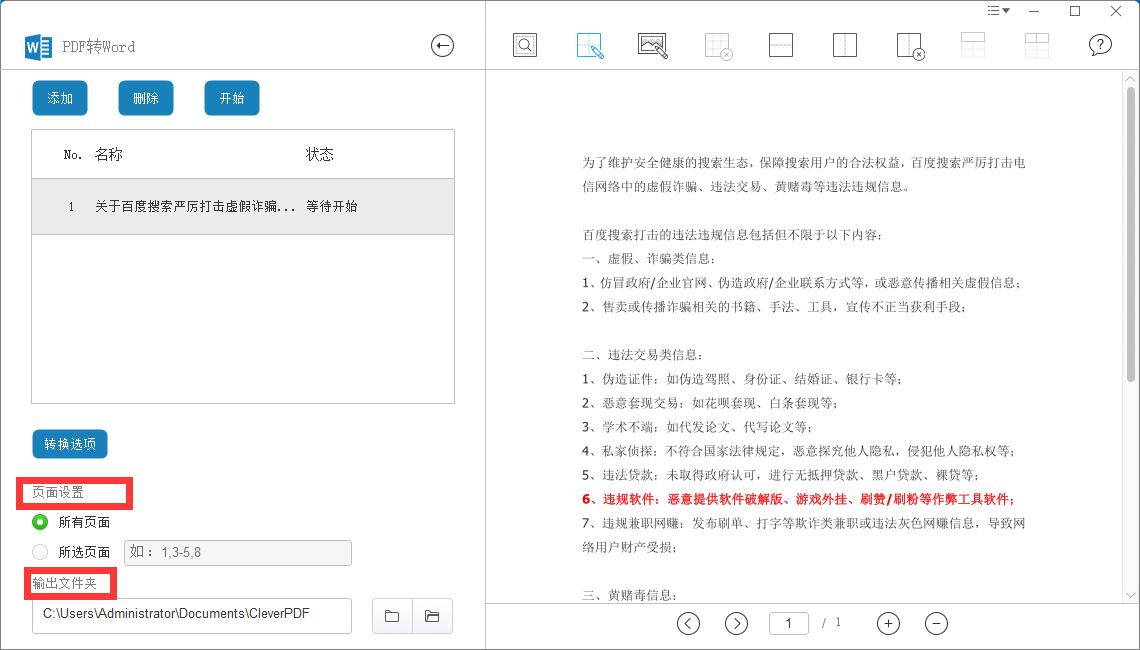Click the page range input field
The height and width of the screenshot is (650, 1140).
(237, 553)
